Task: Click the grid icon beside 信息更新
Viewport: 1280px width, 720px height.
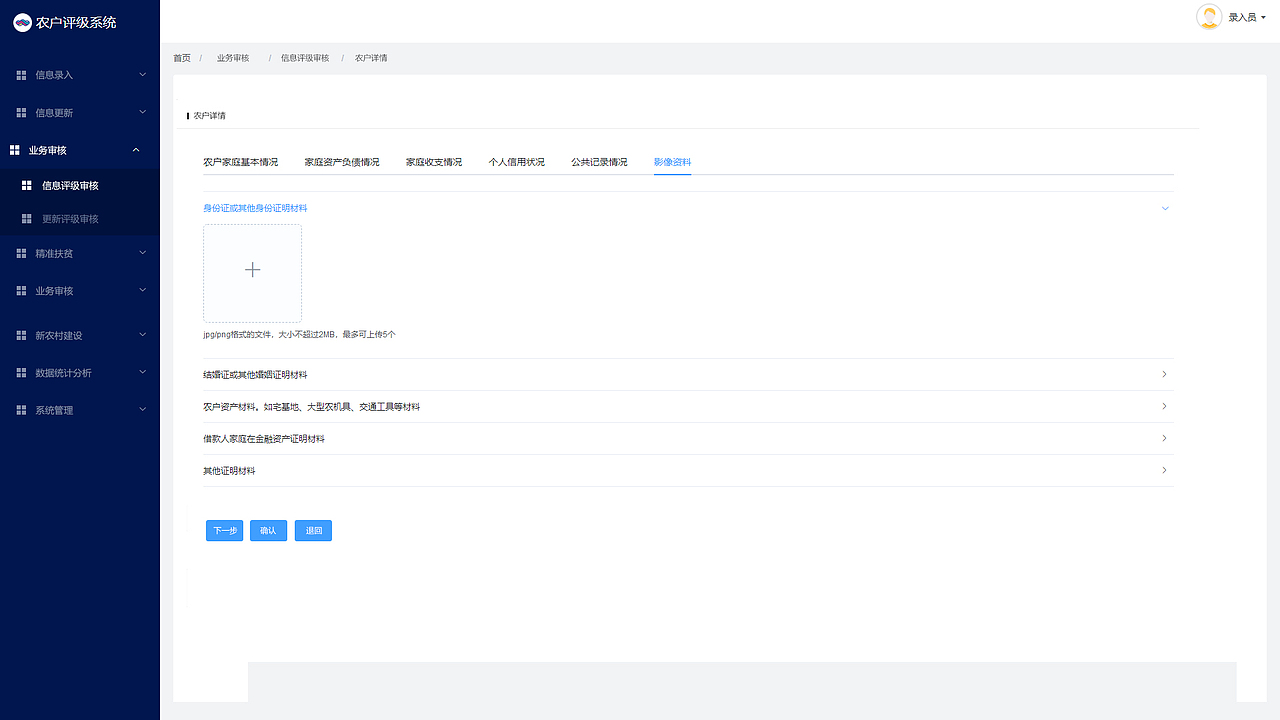Action: 21,113
